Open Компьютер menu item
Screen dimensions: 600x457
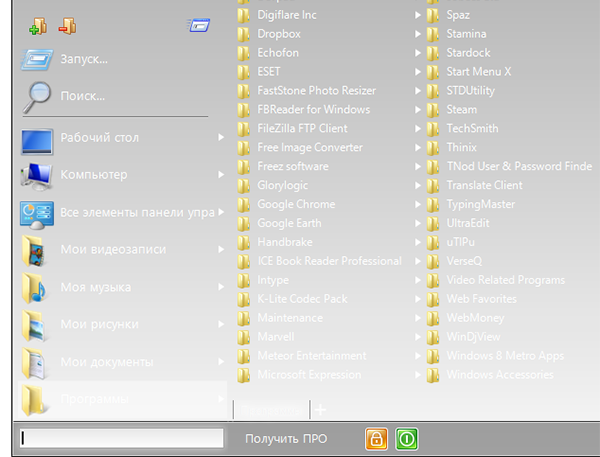pos(122,175)
